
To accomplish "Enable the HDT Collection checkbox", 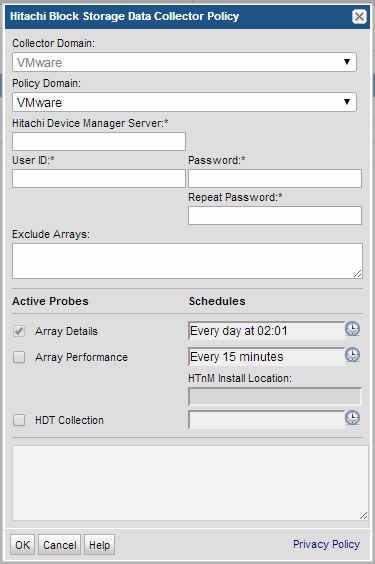I will [x=19, y=420].
